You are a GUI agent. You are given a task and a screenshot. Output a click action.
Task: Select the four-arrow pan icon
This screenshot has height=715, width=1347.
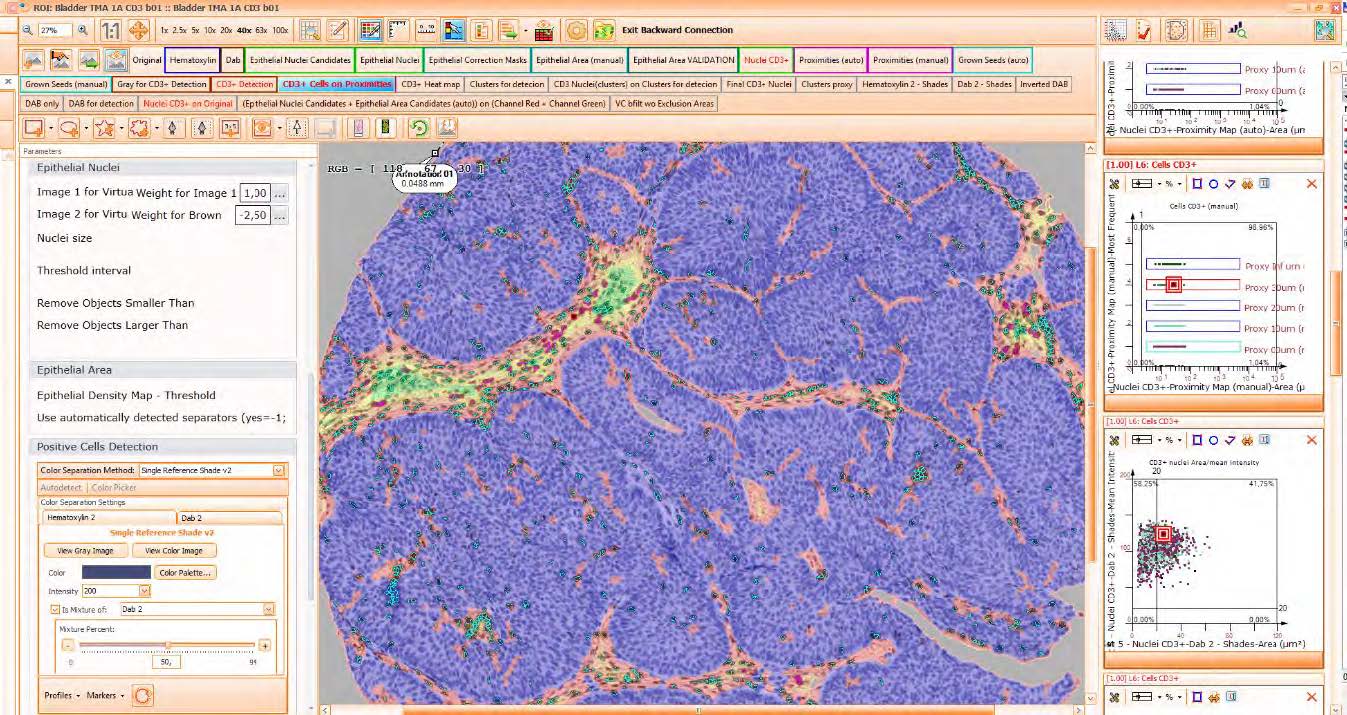pyautogui.click(x=138, y=30)
